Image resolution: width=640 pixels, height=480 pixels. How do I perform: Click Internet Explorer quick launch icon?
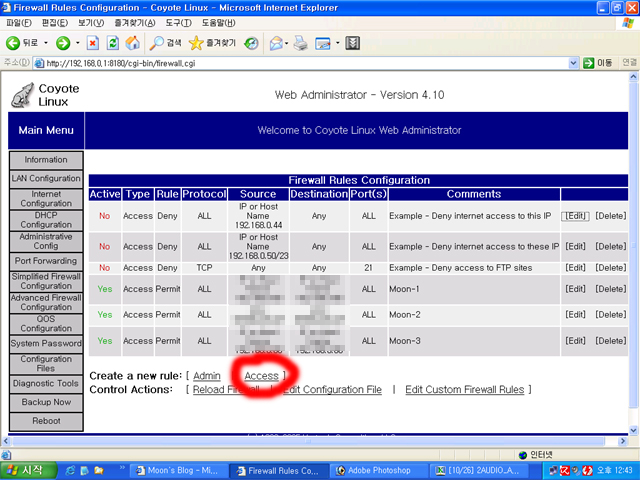(70, 471)
